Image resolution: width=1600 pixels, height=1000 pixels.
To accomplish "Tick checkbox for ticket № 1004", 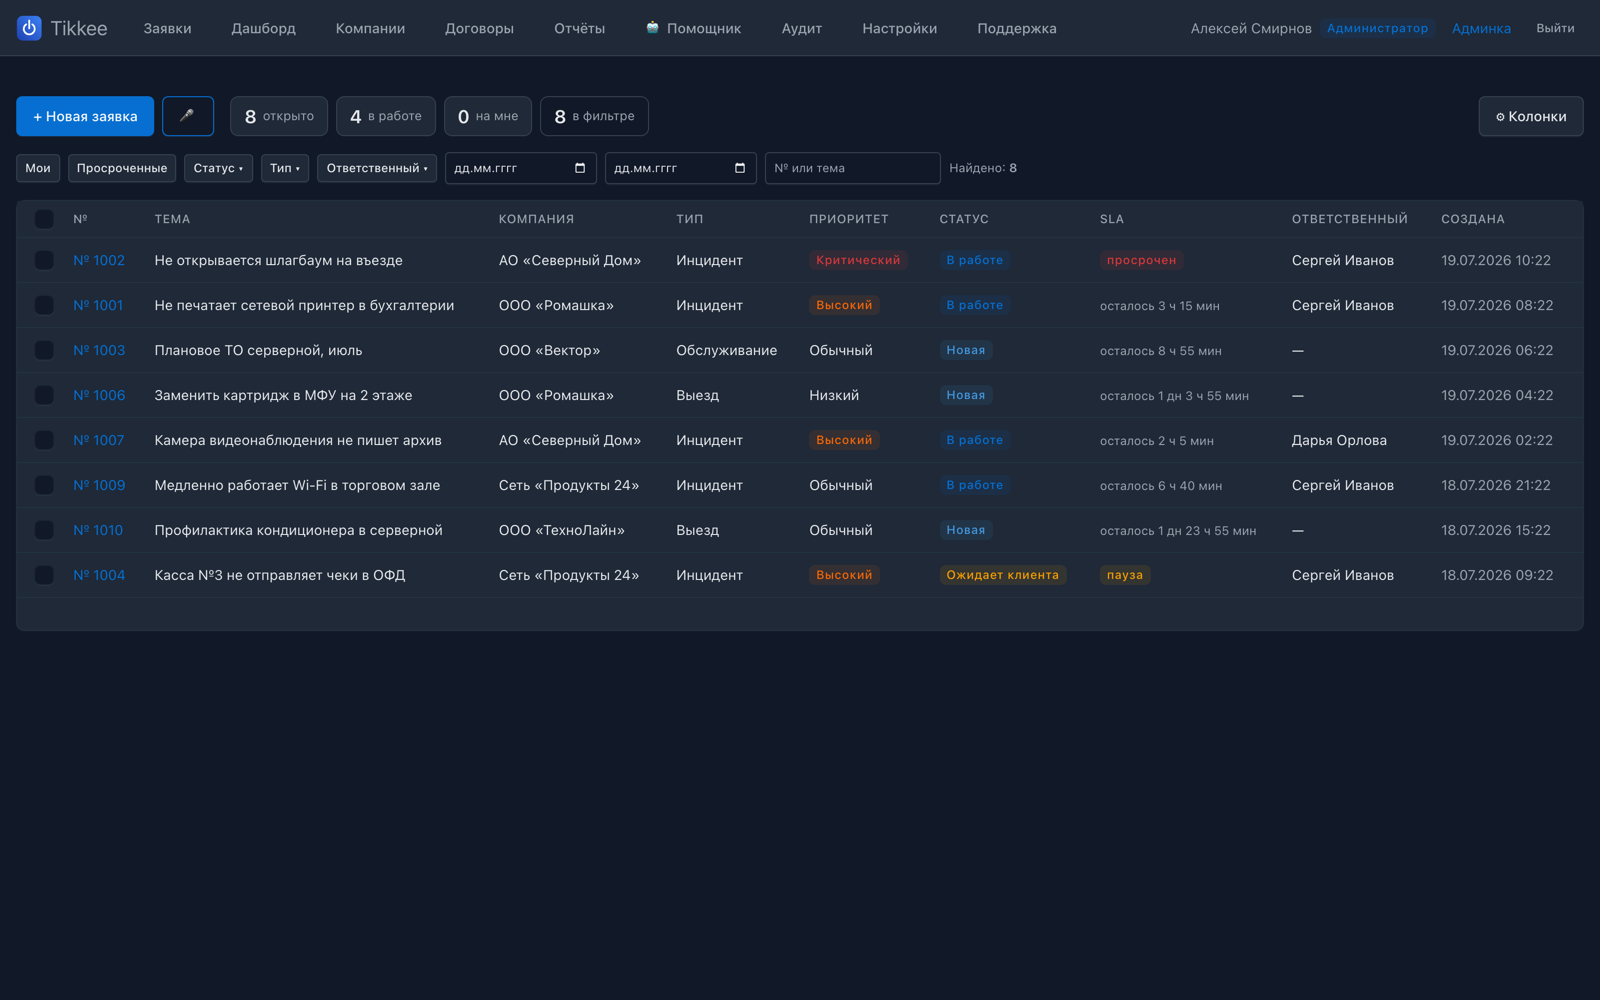I will click(x=44, y=575).
